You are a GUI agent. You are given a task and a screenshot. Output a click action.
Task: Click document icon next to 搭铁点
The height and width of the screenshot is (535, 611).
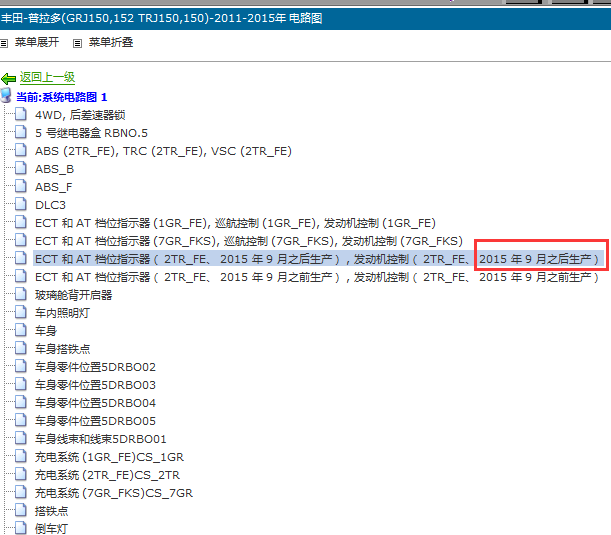click(x=21, y=510)
